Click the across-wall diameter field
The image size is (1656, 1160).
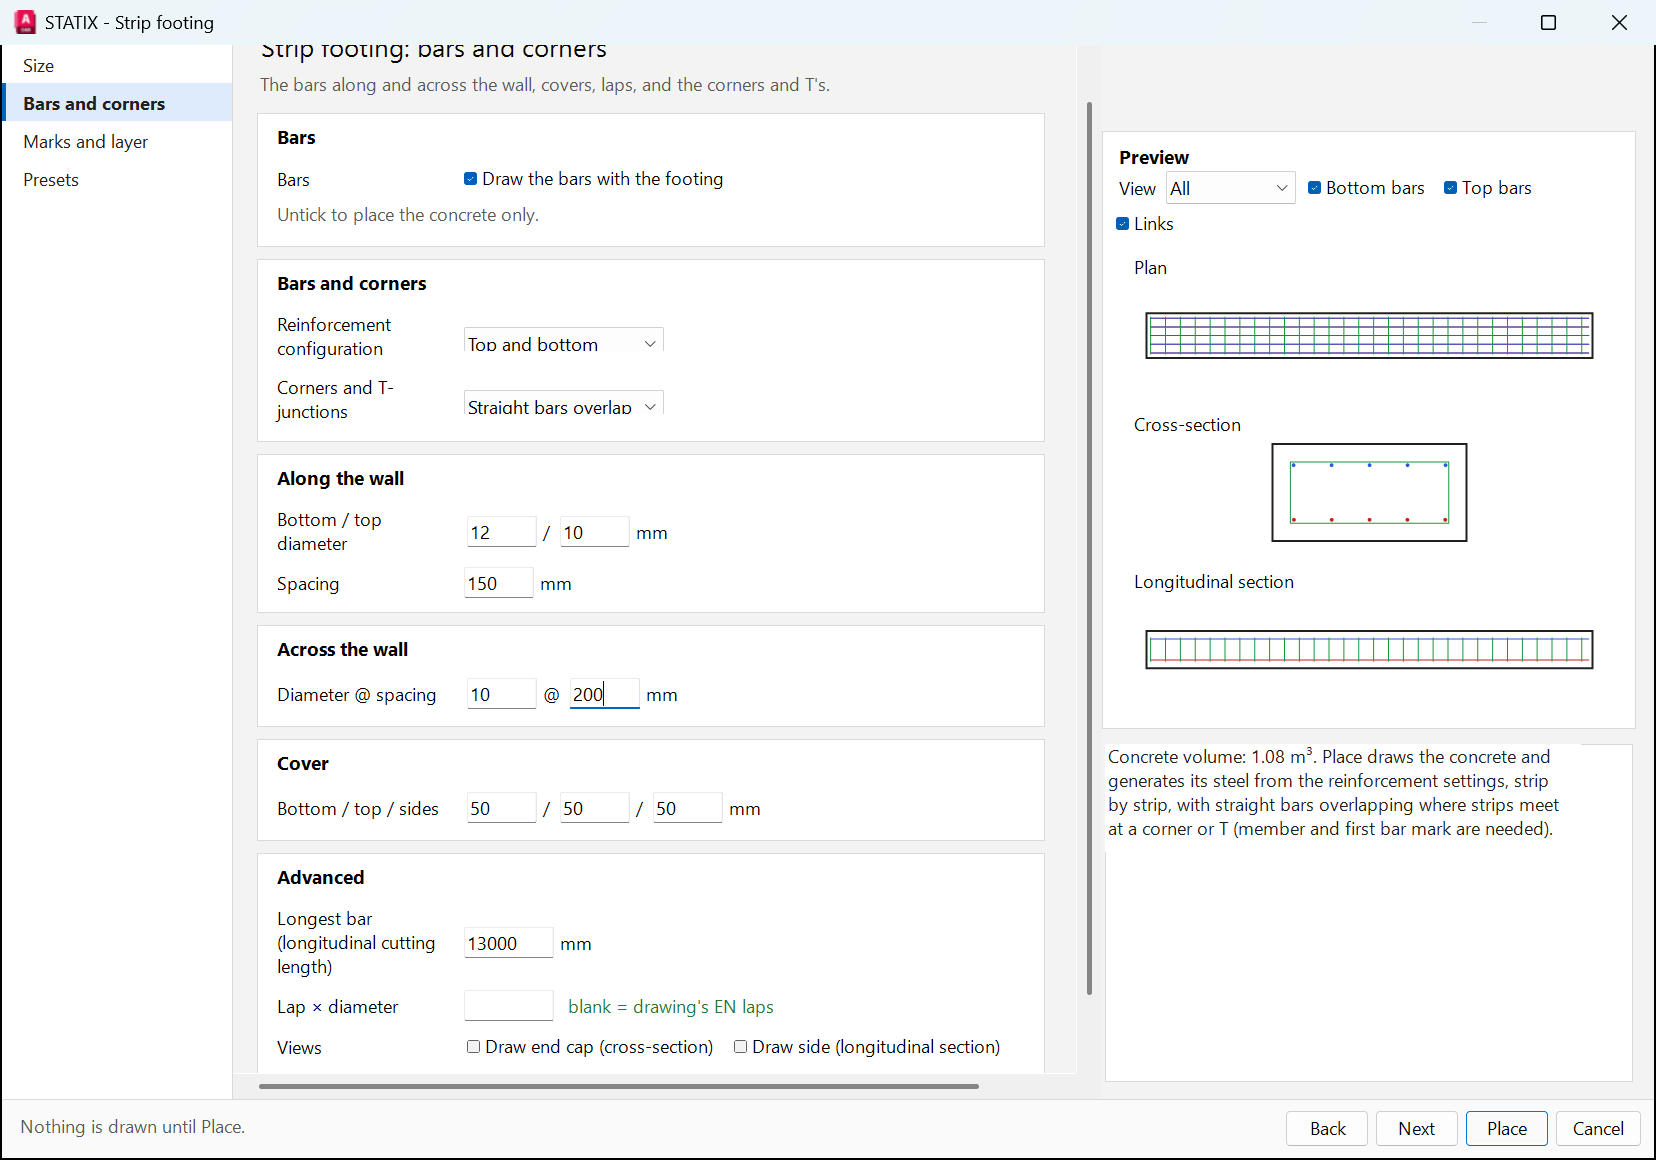coord(501,694)
